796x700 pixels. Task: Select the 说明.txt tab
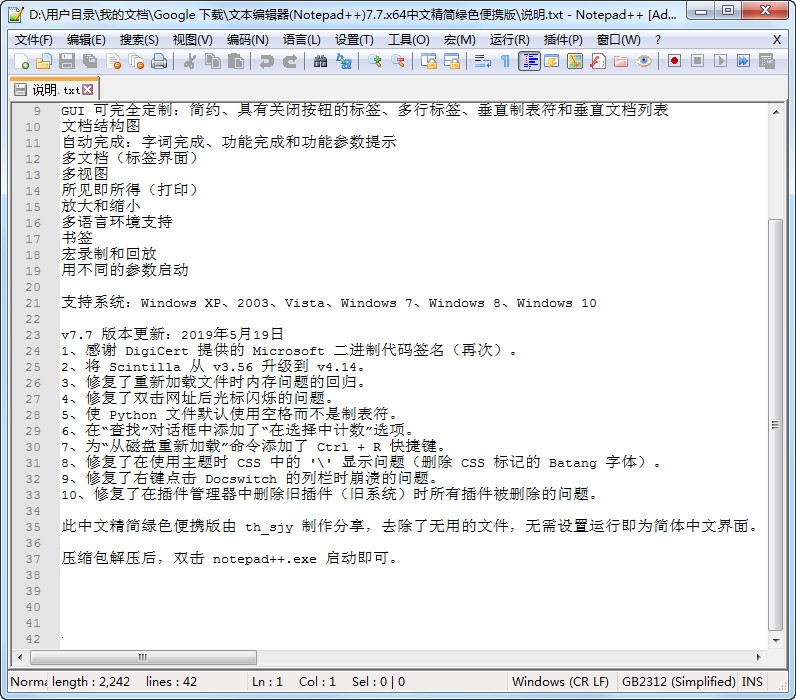(54, 90)
